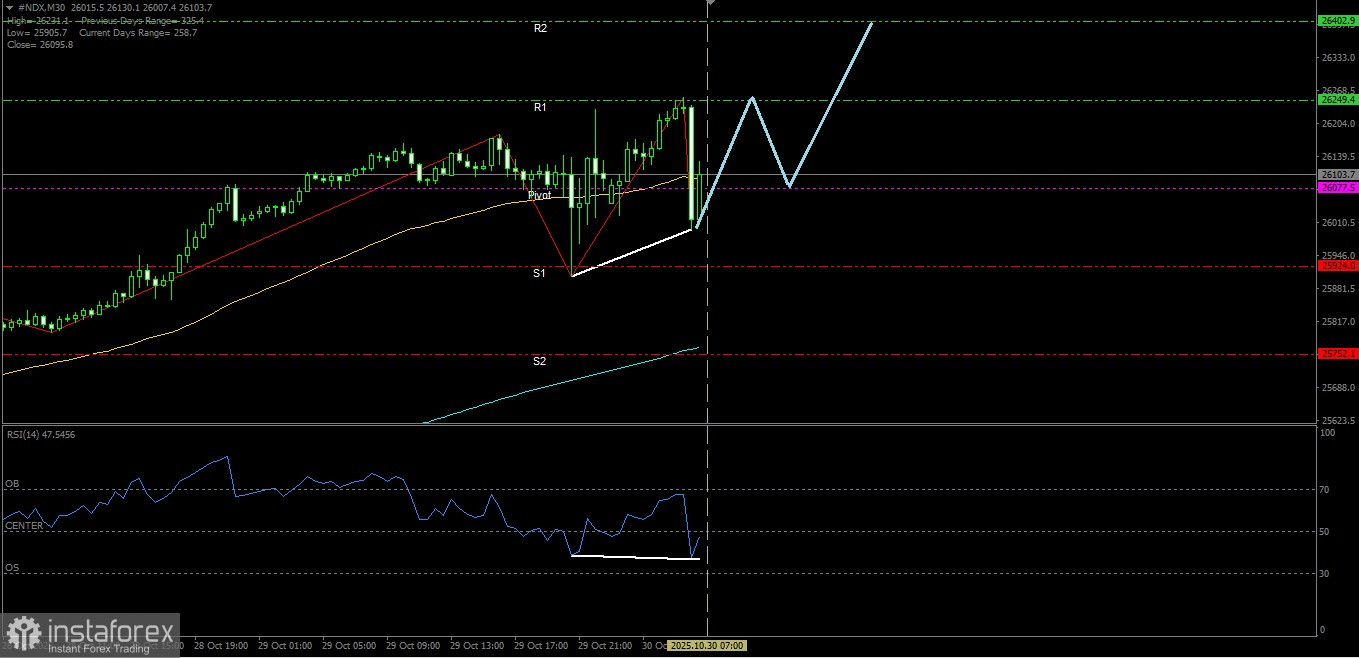This screenshot has height=658, width=1359.
Task: Click the gray 26103.7 current price tag
Action: (x=1335, y=174)
